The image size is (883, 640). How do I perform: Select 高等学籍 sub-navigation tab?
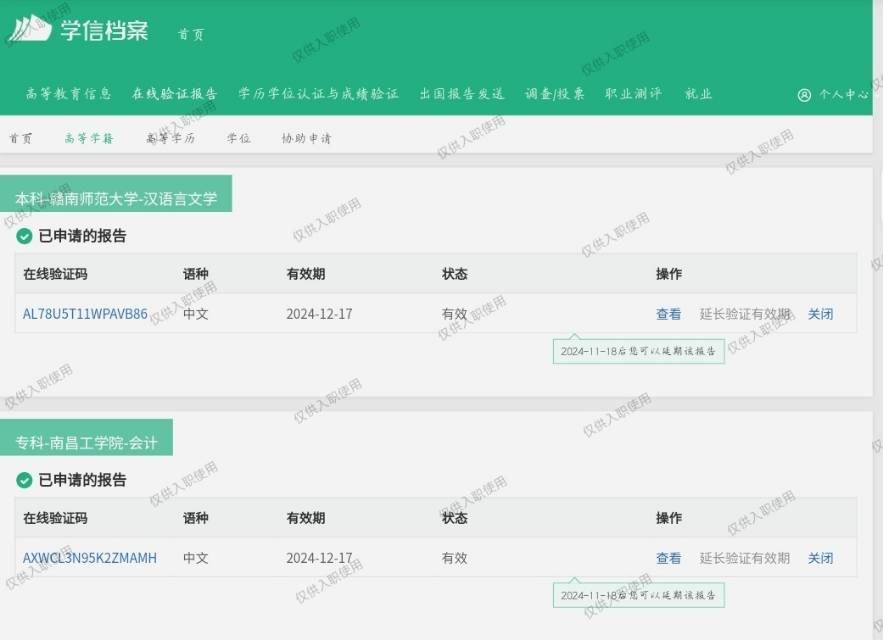pos(89,138)
